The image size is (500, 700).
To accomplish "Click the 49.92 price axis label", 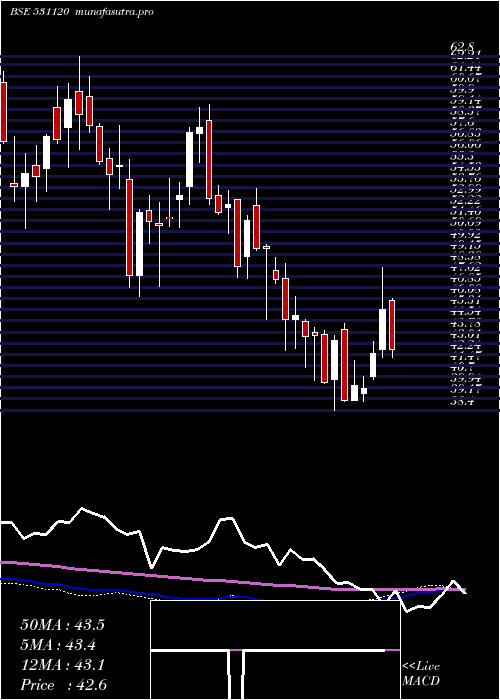I will coord(465,235).
